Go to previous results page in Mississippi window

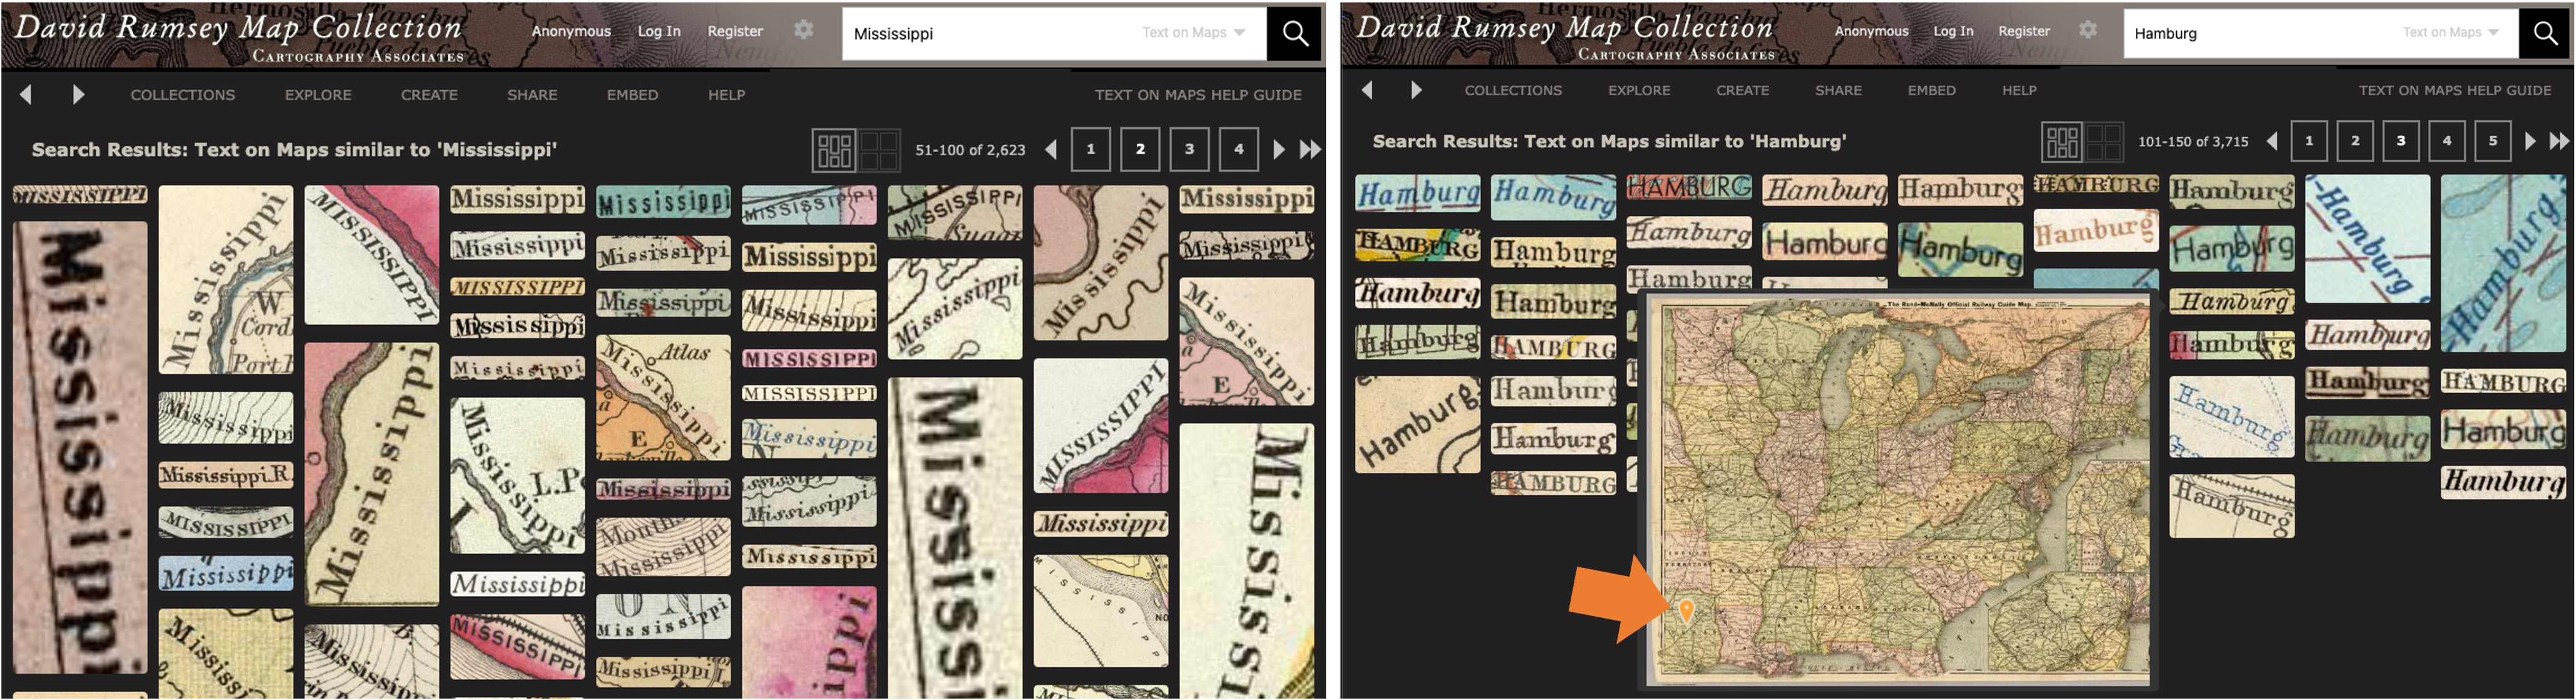click(x=1050, y=150)
